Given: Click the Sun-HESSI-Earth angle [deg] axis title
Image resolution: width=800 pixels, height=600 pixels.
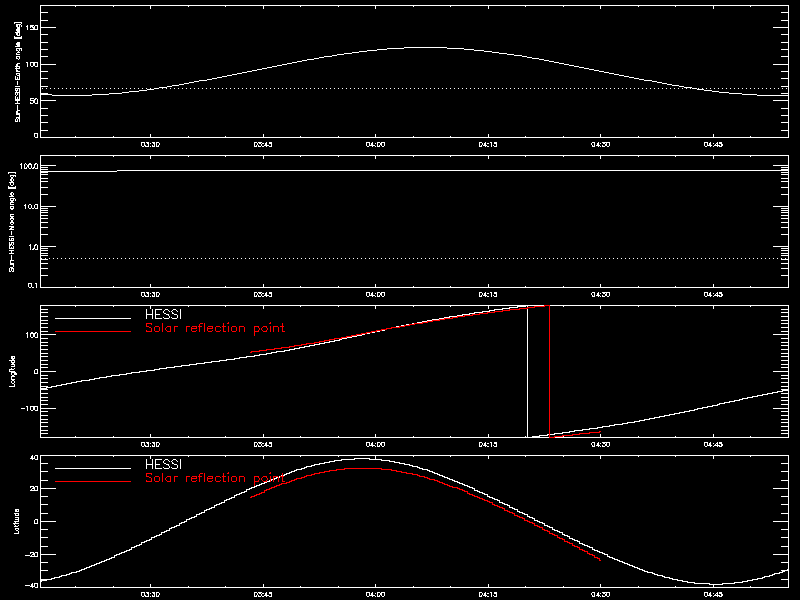Looking at the screenshot, I should click(18, 71).
